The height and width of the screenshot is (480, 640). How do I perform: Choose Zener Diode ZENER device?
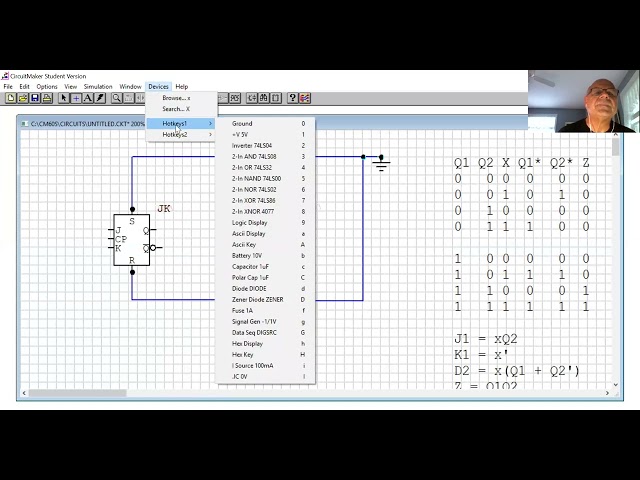pyautogui.click(x=266, y=300)
